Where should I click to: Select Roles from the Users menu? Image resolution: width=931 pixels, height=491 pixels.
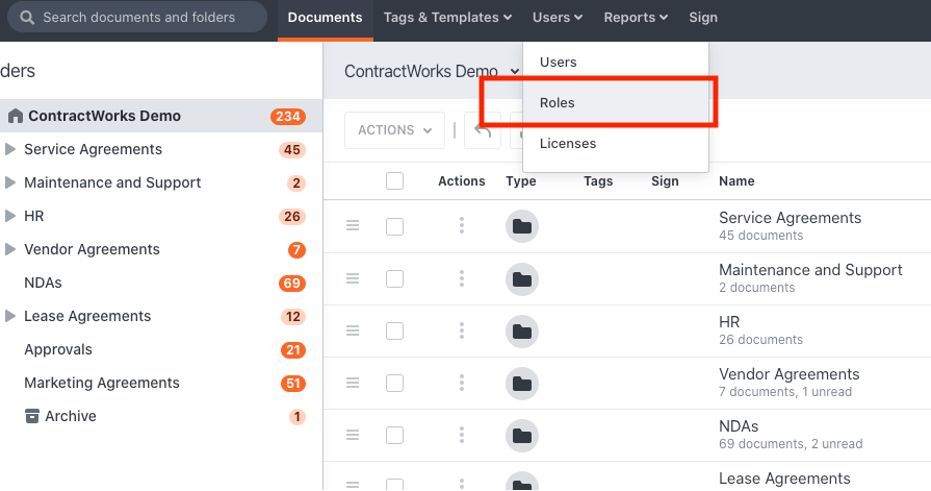[557, 103]
